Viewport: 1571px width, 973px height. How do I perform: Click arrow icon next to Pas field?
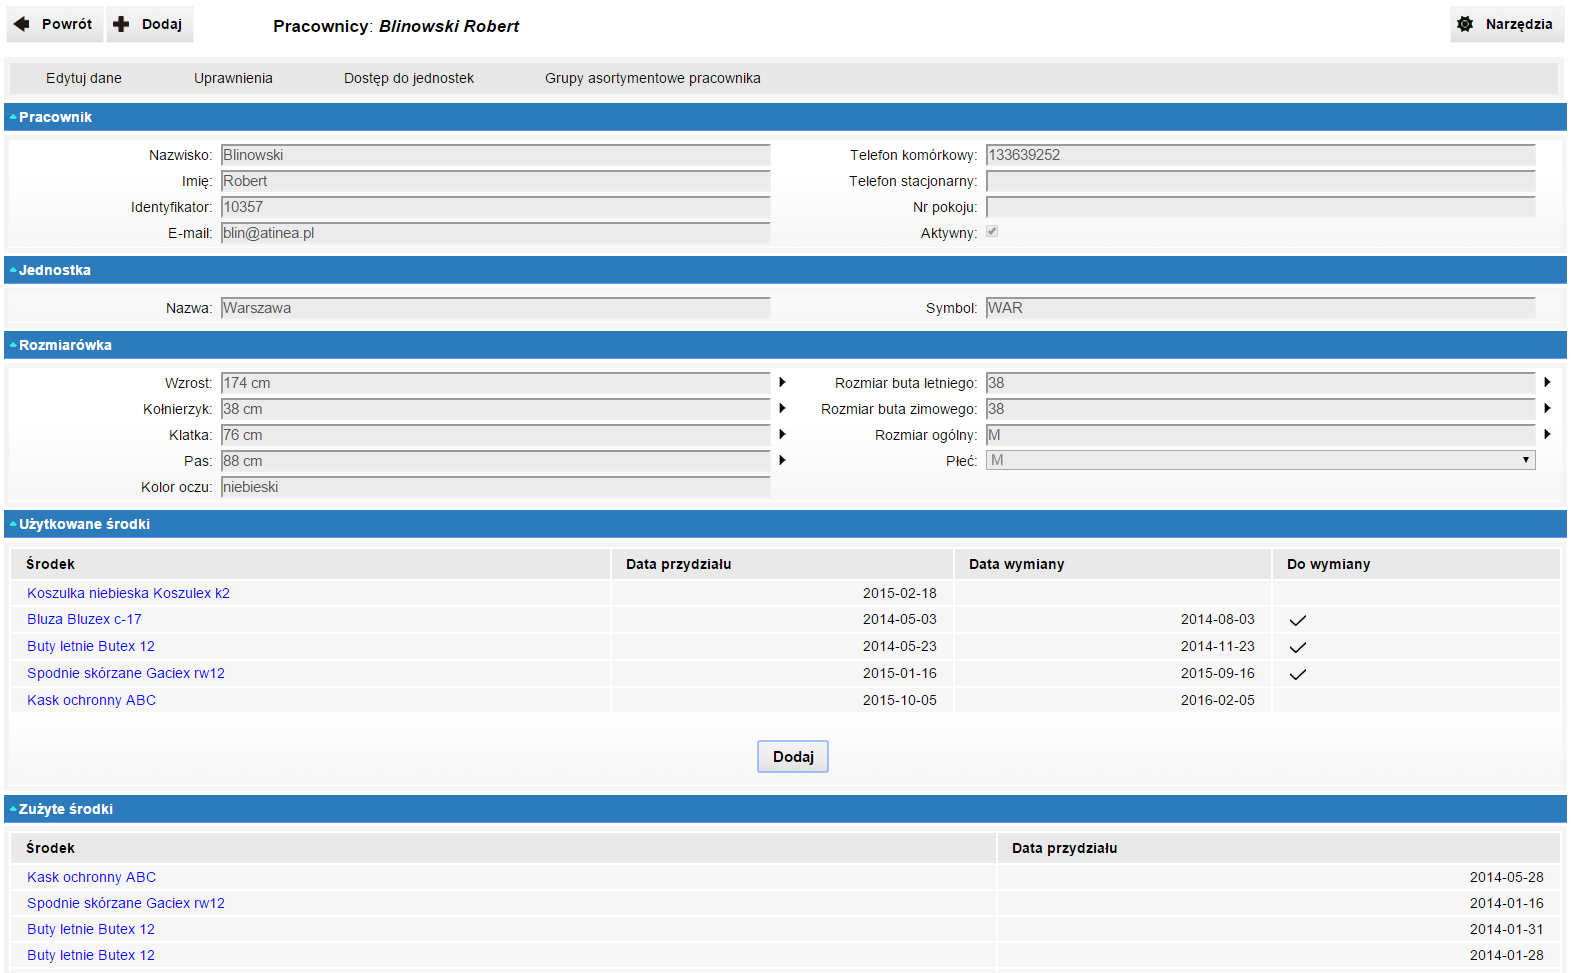(782, 460)
